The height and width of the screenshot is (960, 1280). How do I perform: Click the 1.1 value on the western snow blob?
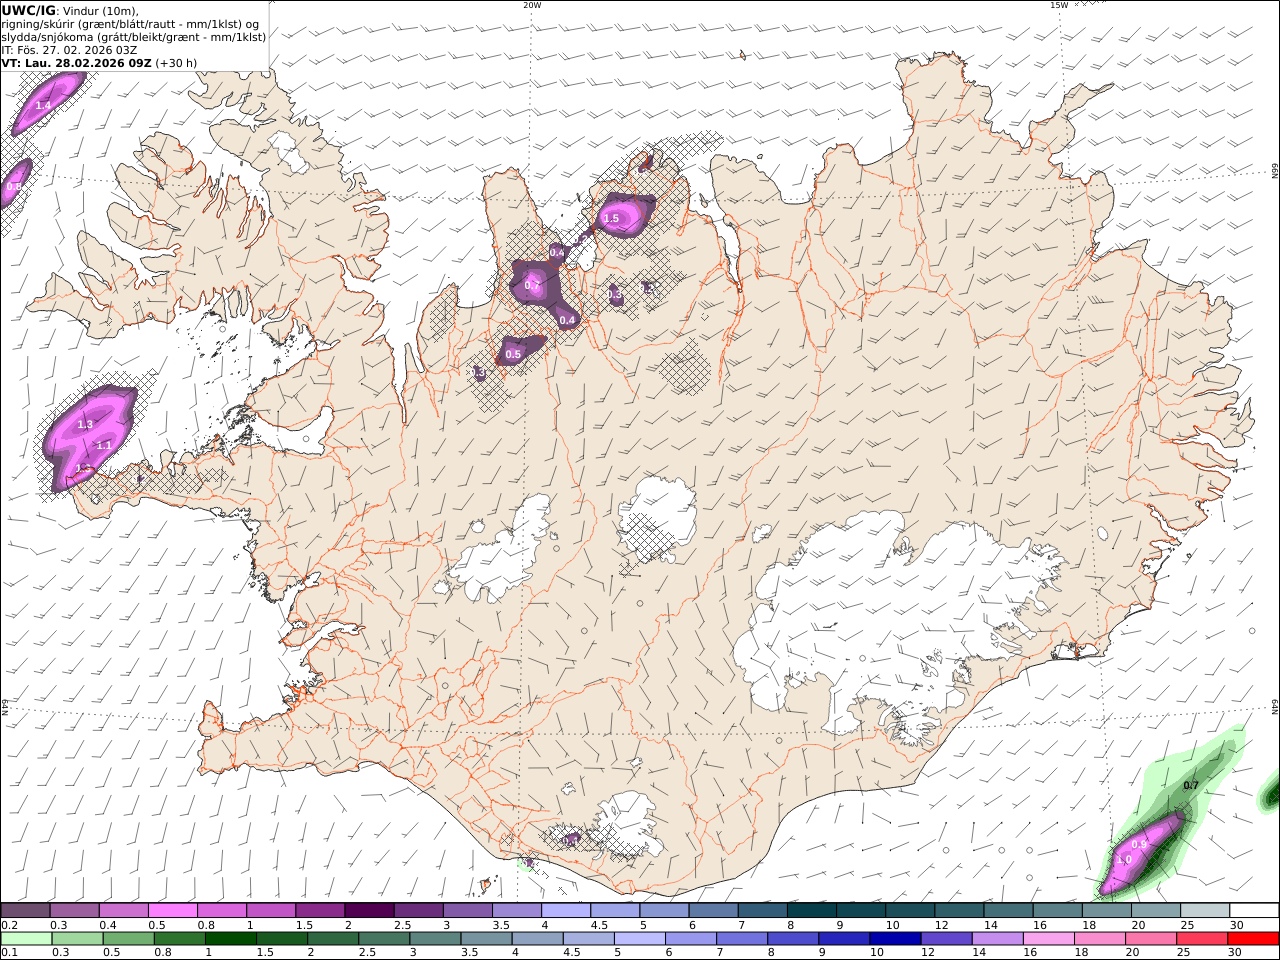coord(104,445)
